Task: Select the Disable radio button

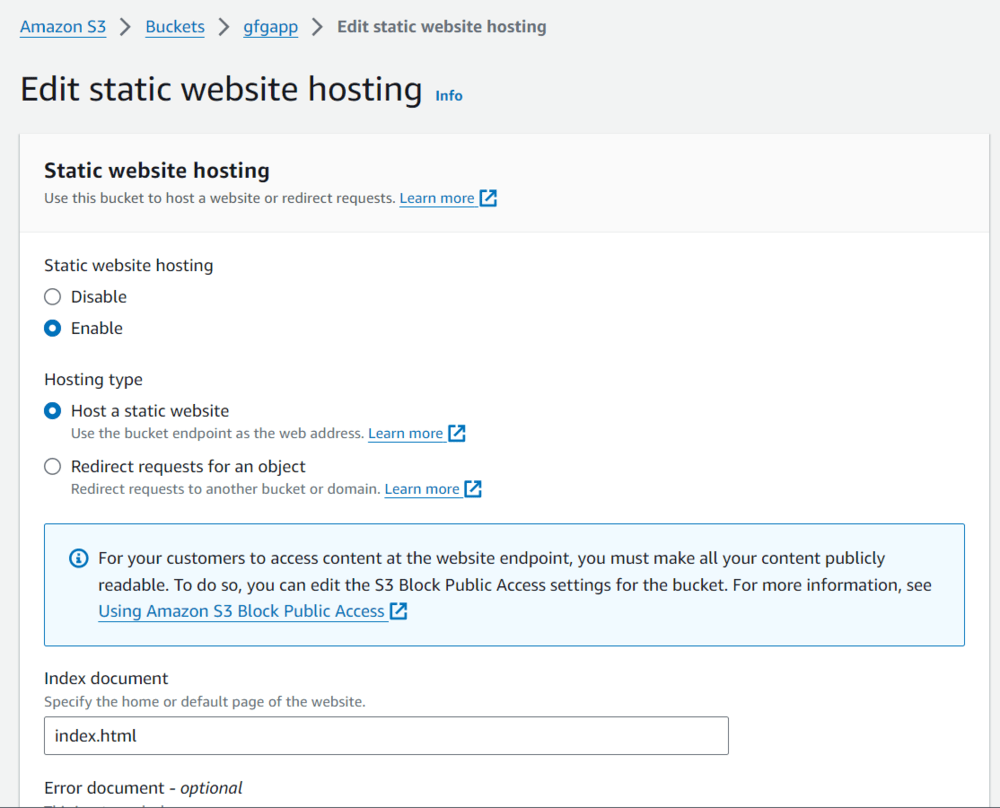Action: point(53,297)
